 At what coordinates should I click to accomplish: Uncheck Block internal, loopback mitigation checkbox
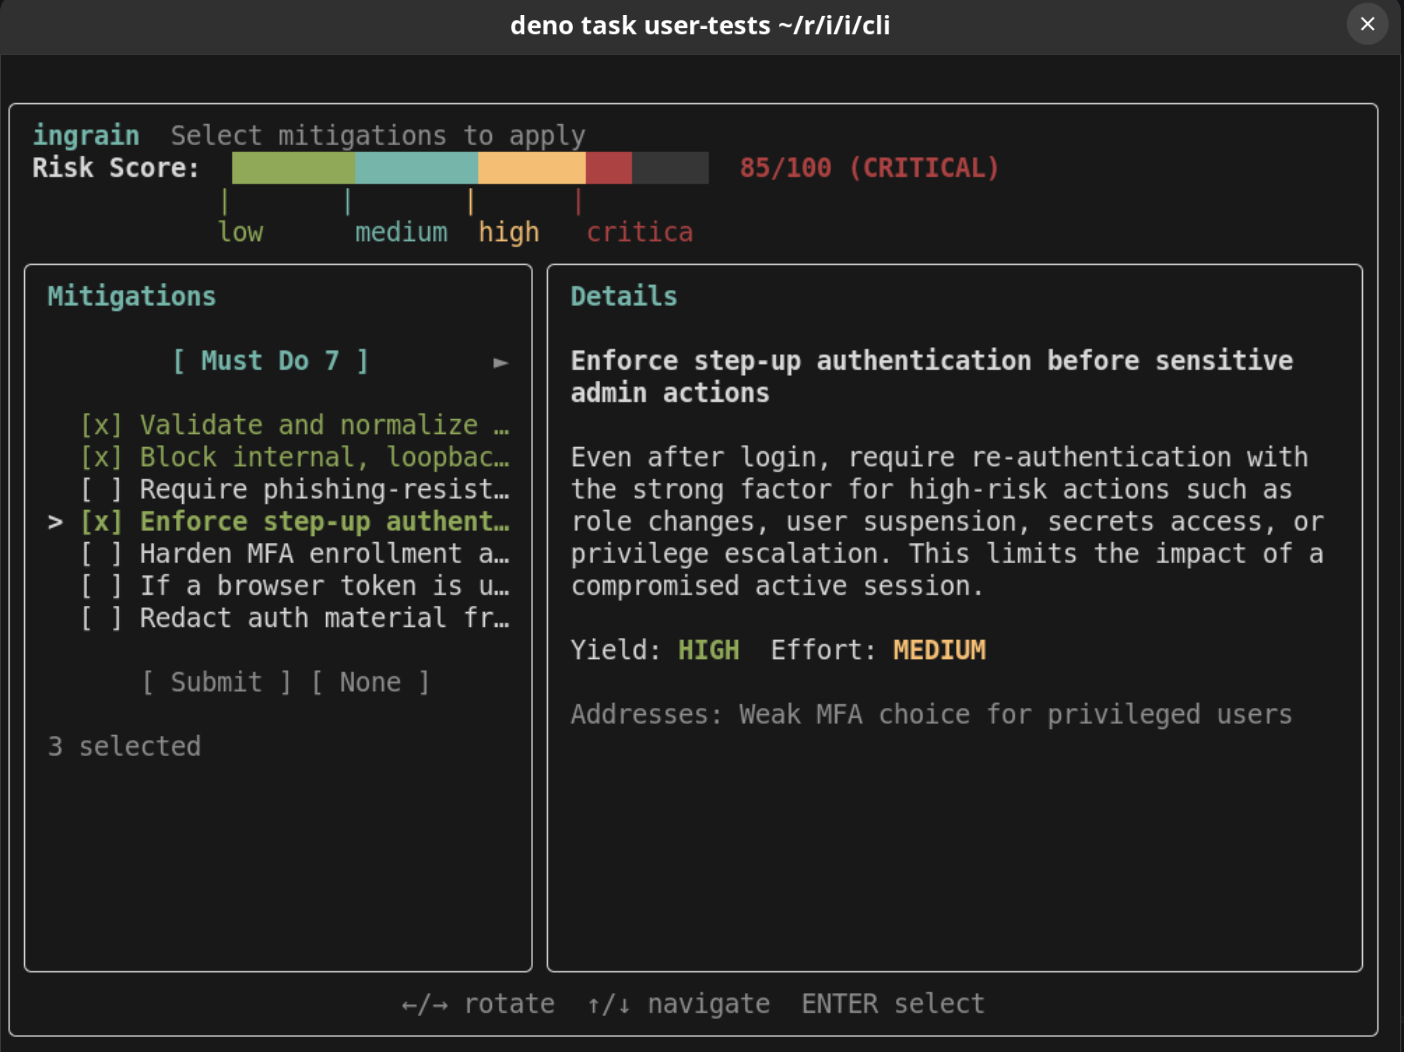coord(101,457)
